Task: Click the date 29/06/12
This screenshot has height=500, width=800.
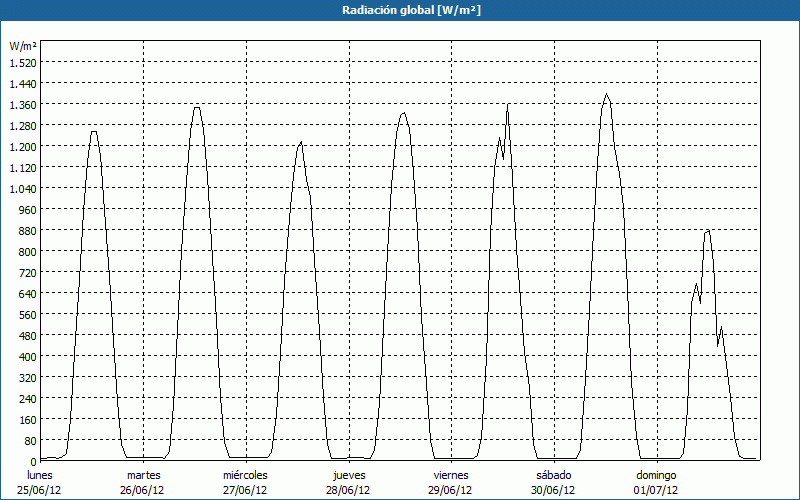Action: coord(450,490)
